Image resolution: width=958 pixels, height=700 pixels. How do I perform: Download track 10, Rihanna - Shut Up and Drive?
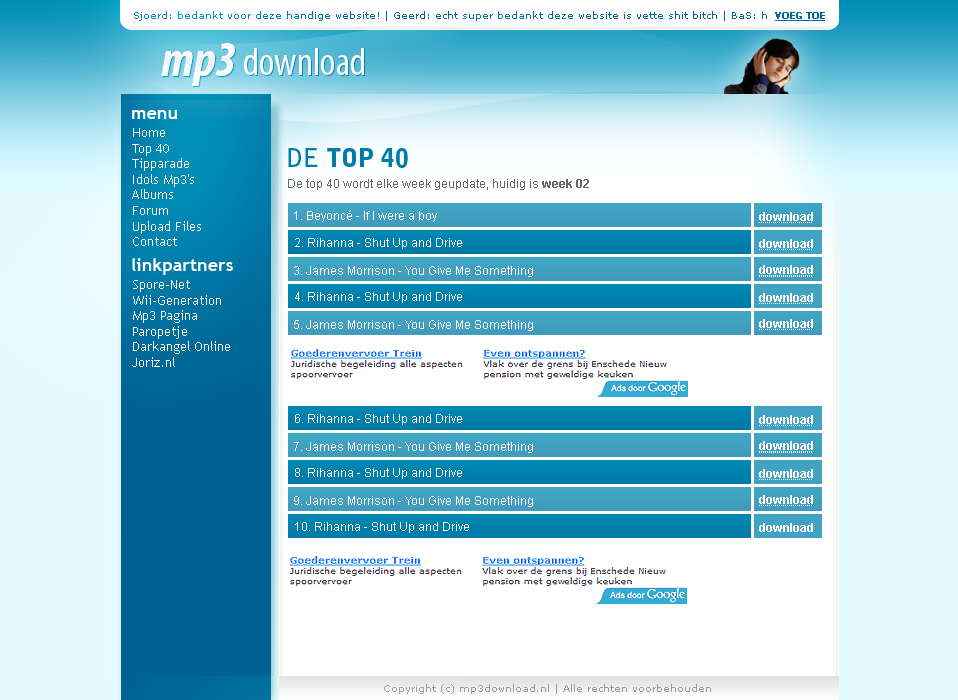(788, 527)
